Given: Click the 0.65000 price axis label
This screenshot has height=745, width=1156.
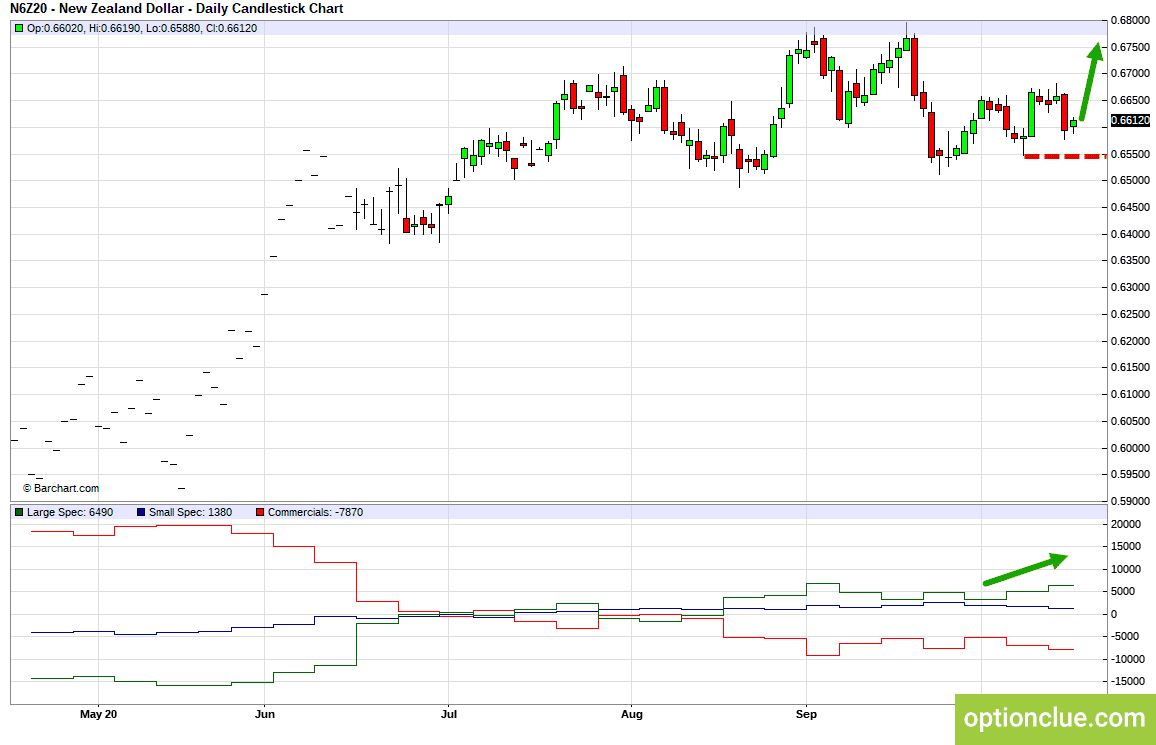Looking at the screenshot, I should click(x=1130, y=181).
